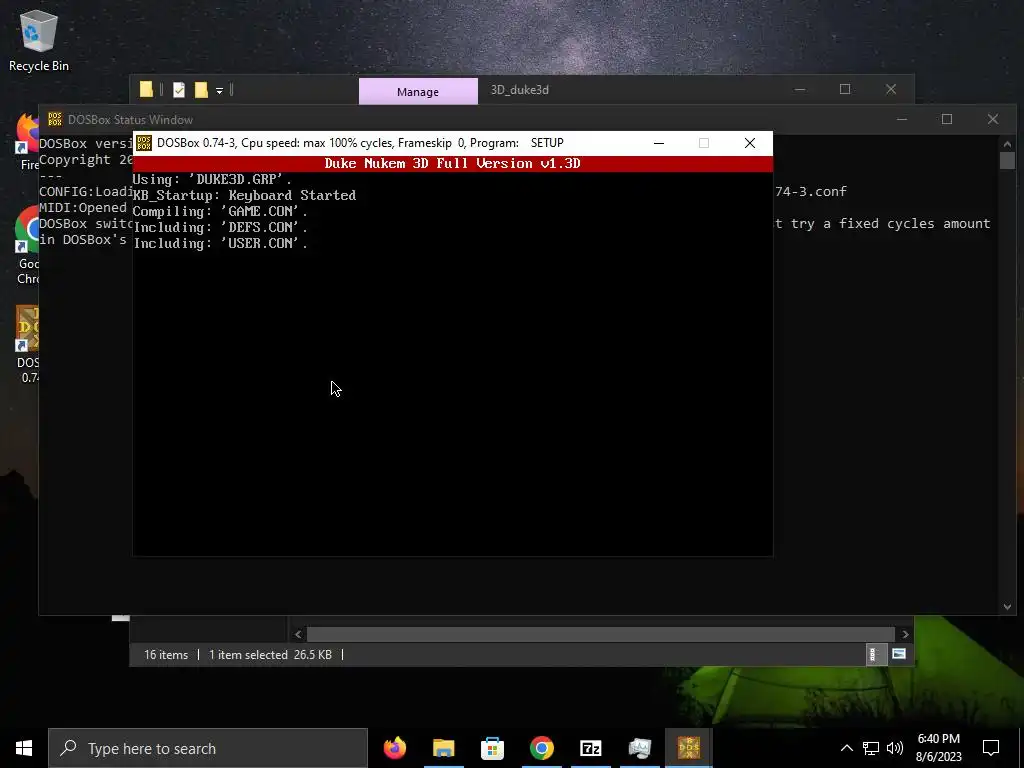Click '1 item selected 26.5 KB' status text
Viewport: 1024px width, 768px height.
(270, 654)
